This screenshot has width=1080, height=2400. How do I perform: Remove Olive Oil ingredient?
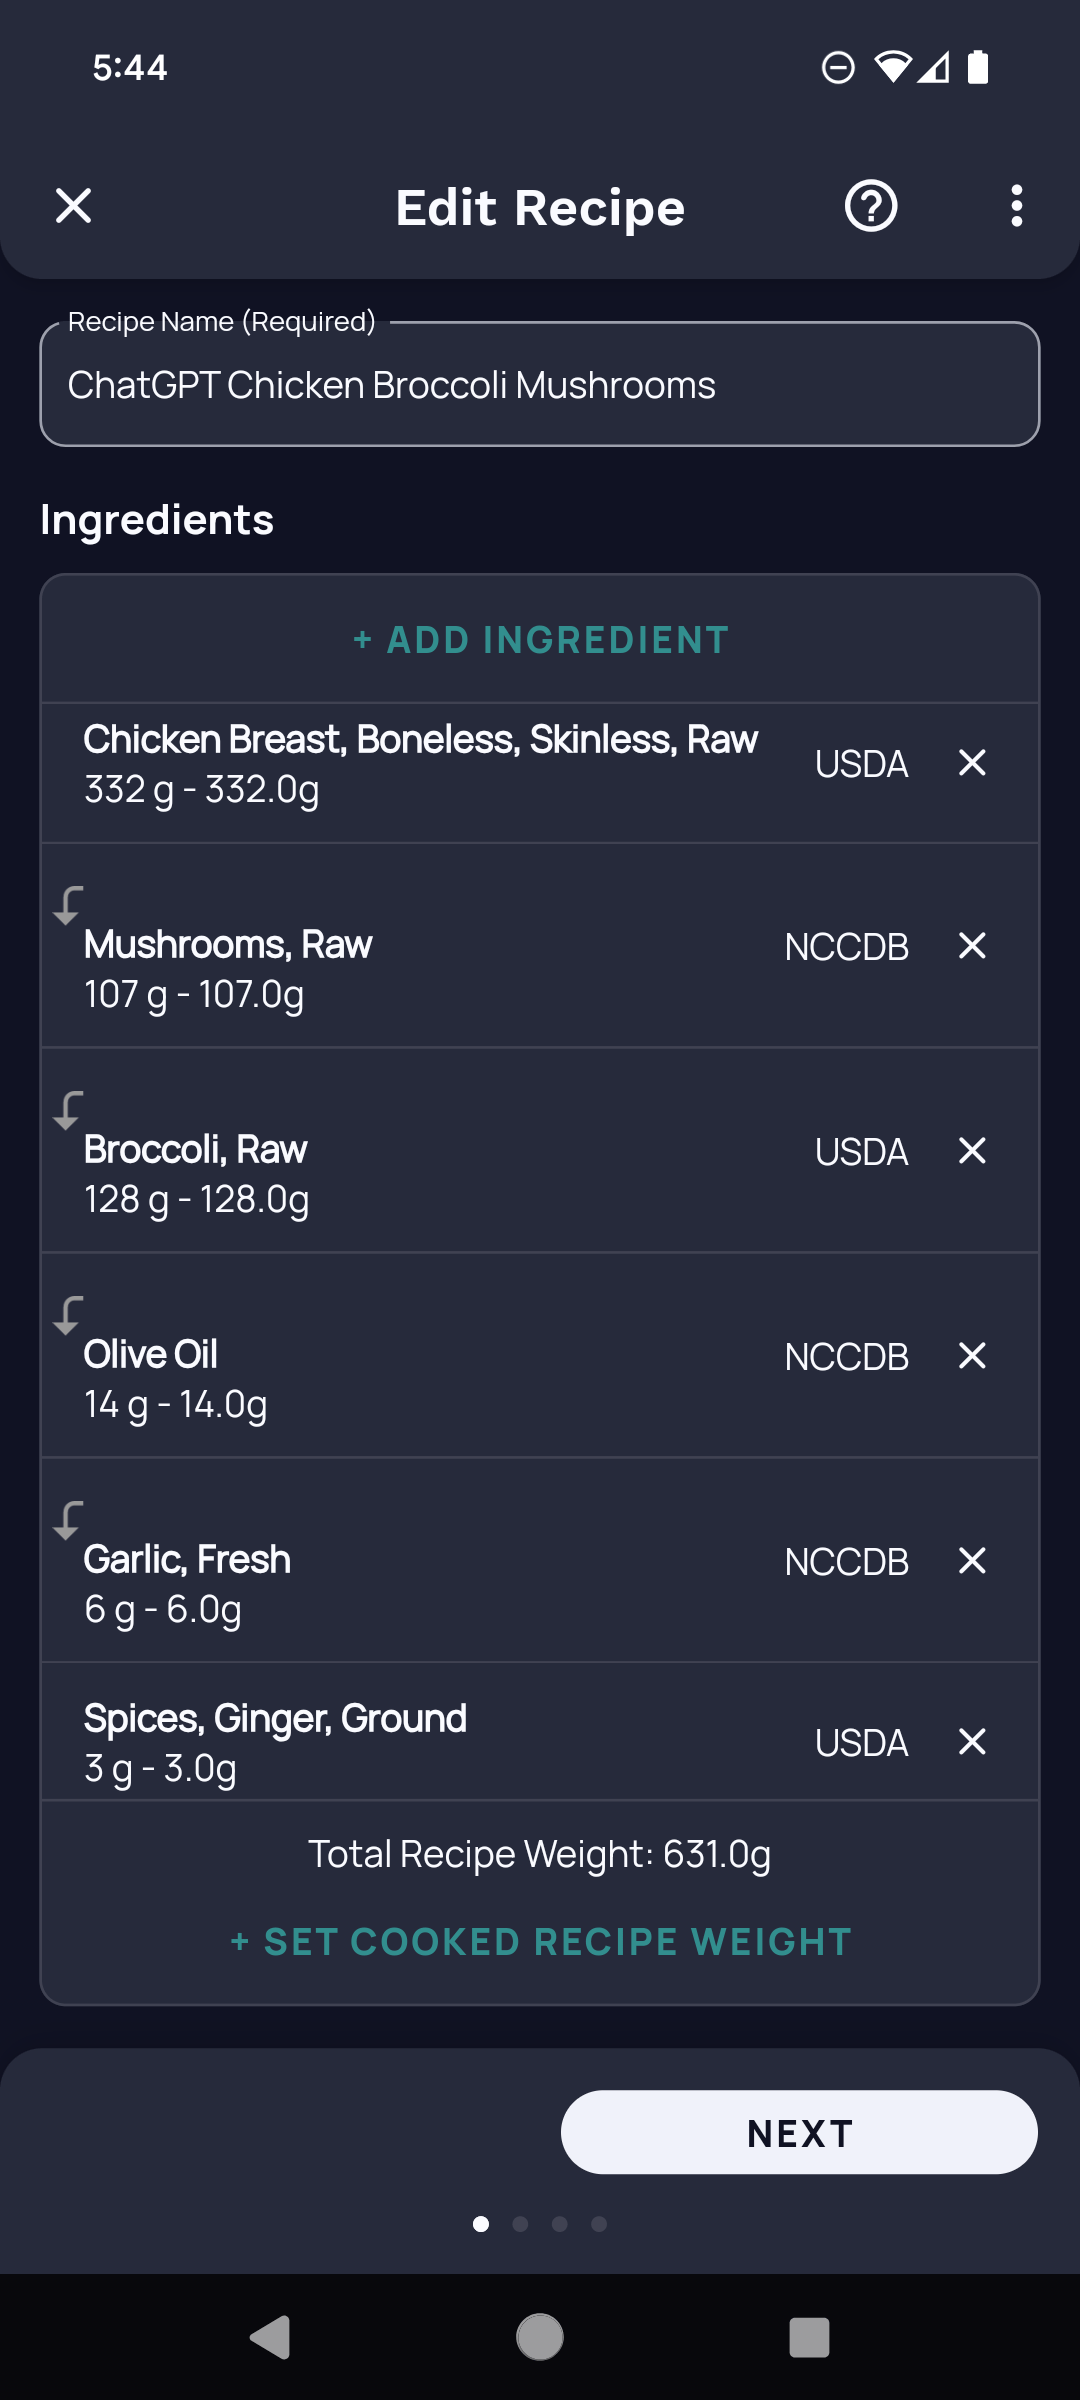pos(972,1356)
